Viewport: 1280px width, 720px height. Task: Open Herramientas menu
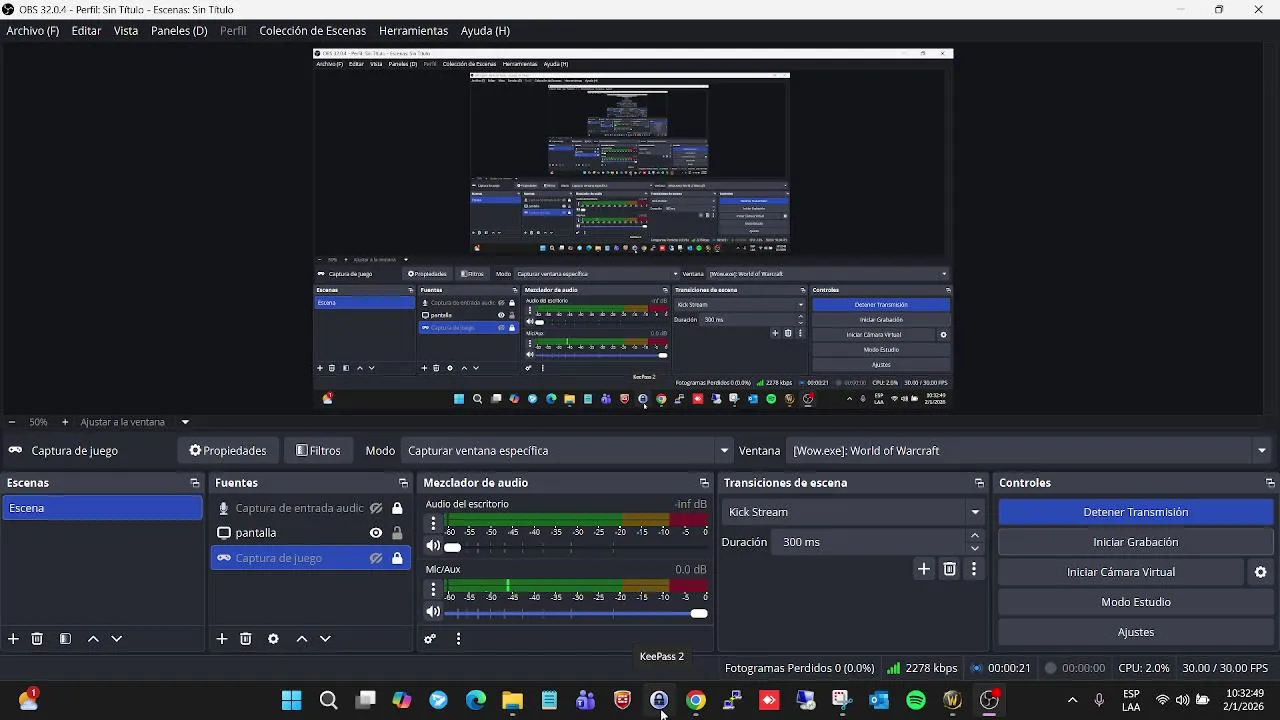coord(413,31)
